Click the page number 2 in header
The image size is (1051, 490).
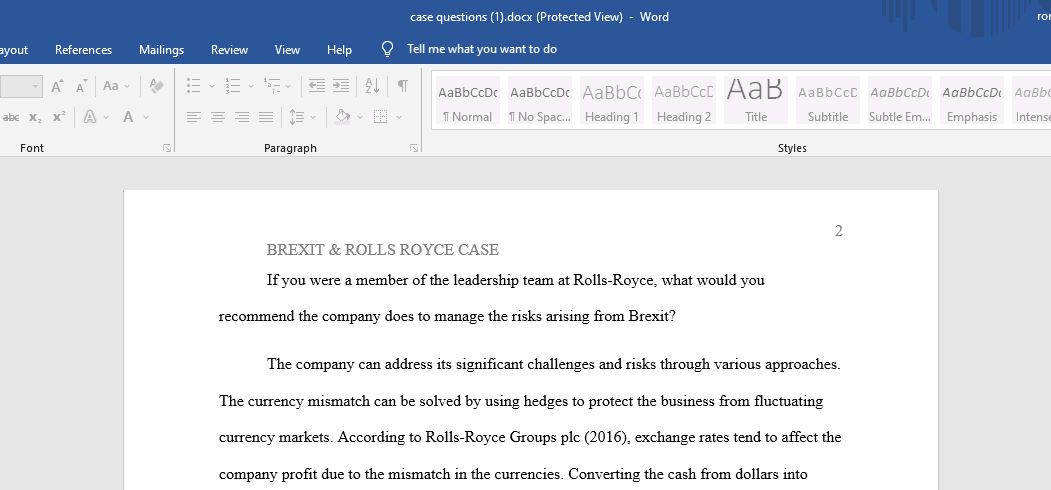coord(839,231)
